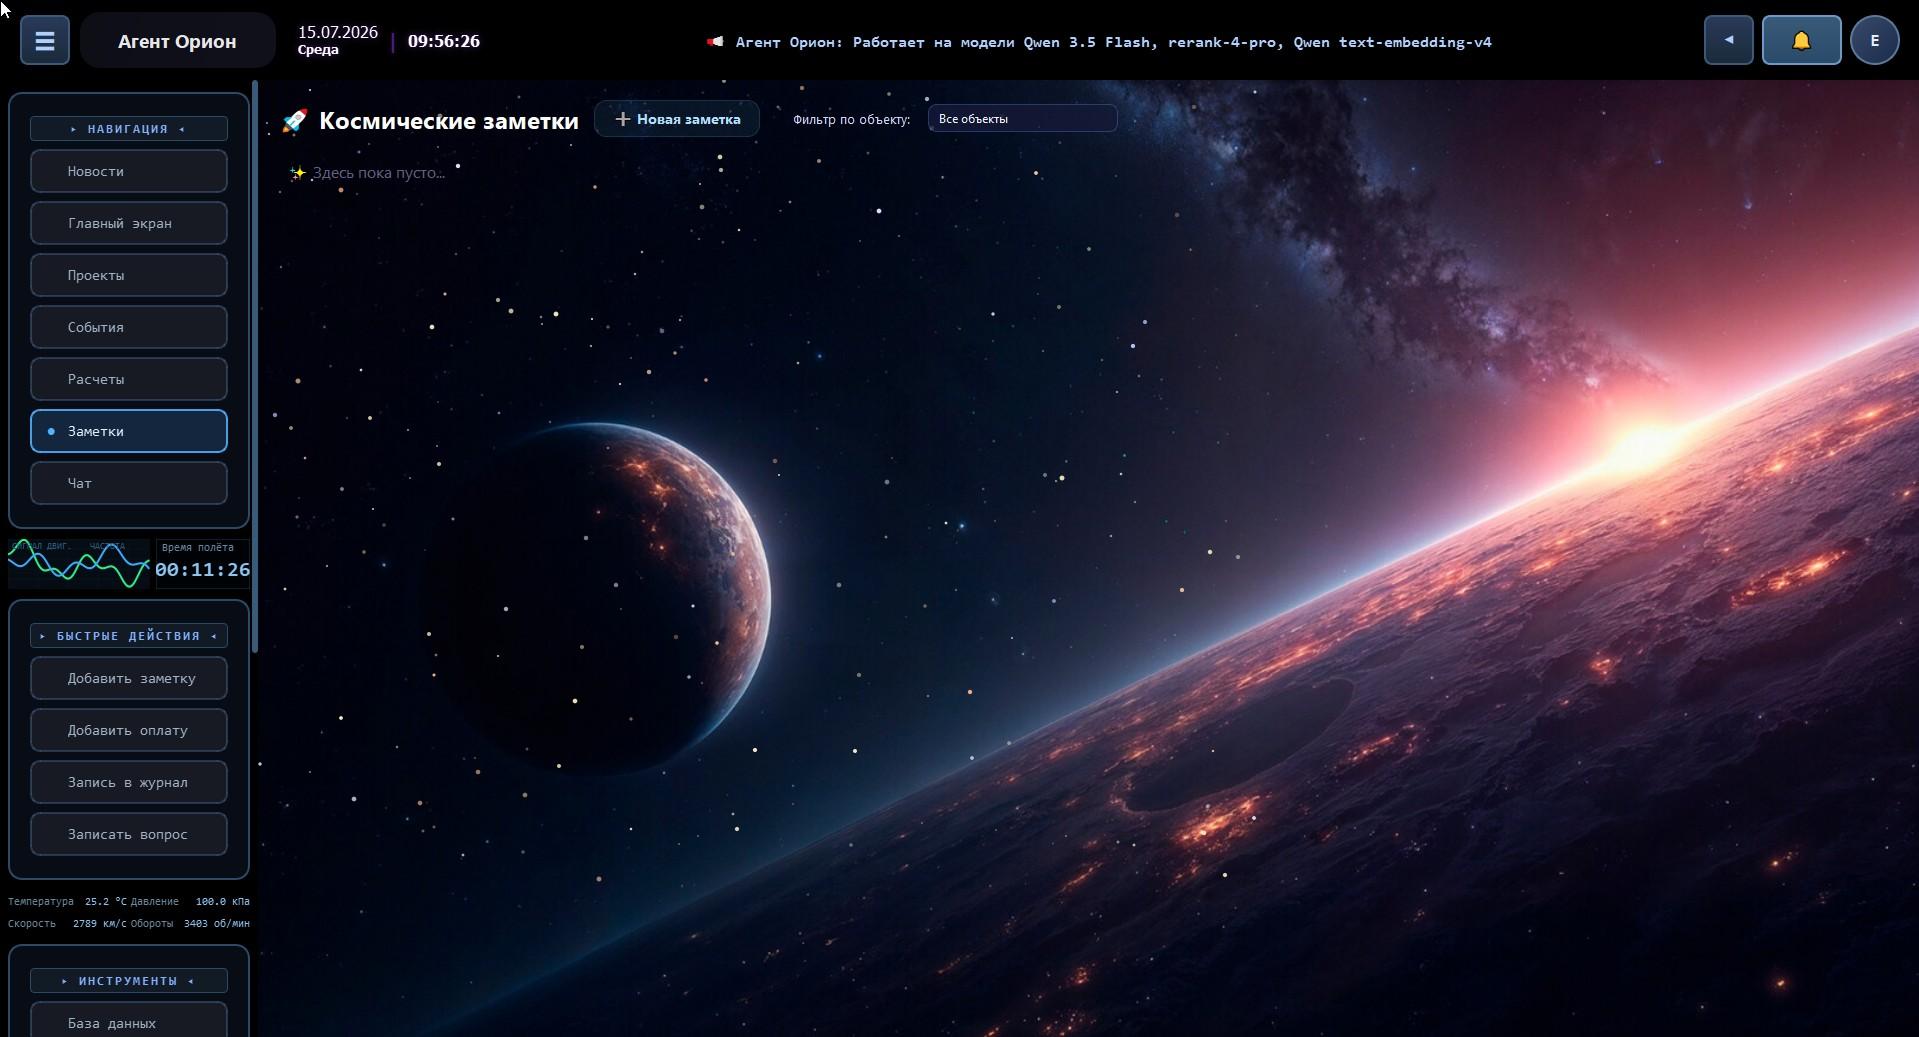Click the notification bell icon
The height and width of the screenshot is (1037, 1919).
tap(1801, 41)
